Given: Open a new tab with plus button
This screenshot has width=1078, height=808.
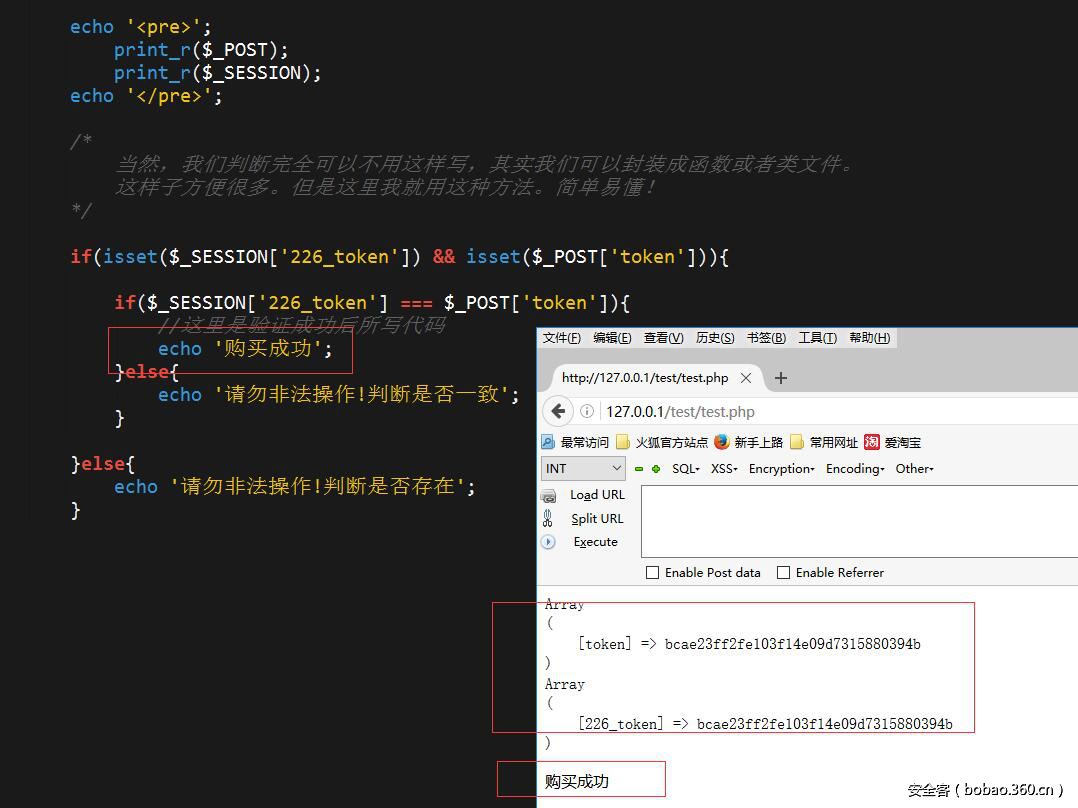Looking at the screenshot, I should (x=781, y=378).
